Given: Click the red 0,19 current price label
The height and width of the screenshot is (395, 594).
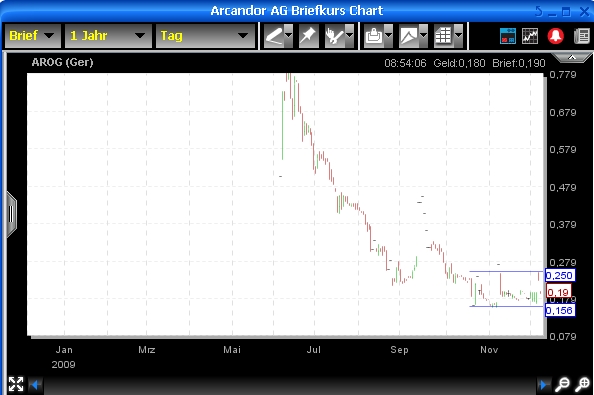Looking at the screenshot, I should point(559,292).
